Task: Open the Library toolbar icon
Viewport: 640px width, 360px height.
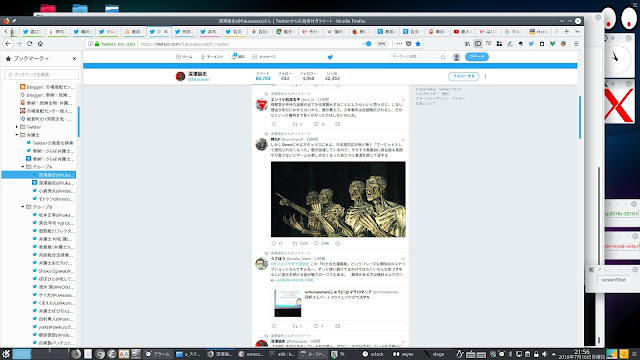Action: [467, 44]
